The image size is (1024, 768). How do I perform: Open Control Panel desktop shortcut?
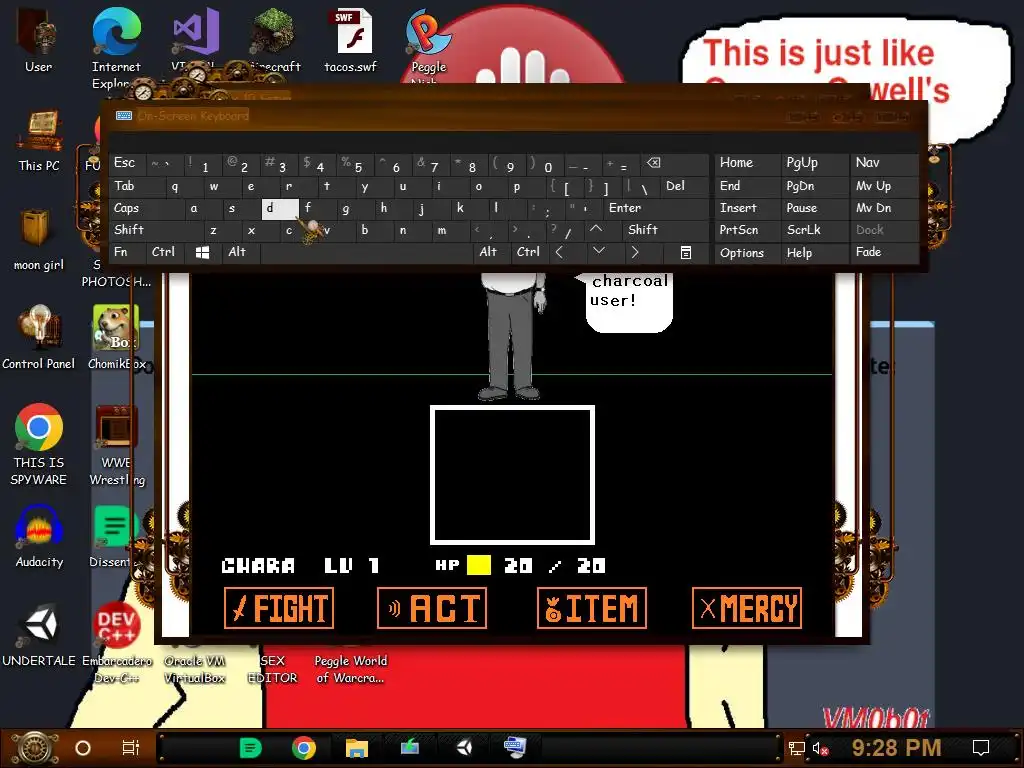point(39,338)
